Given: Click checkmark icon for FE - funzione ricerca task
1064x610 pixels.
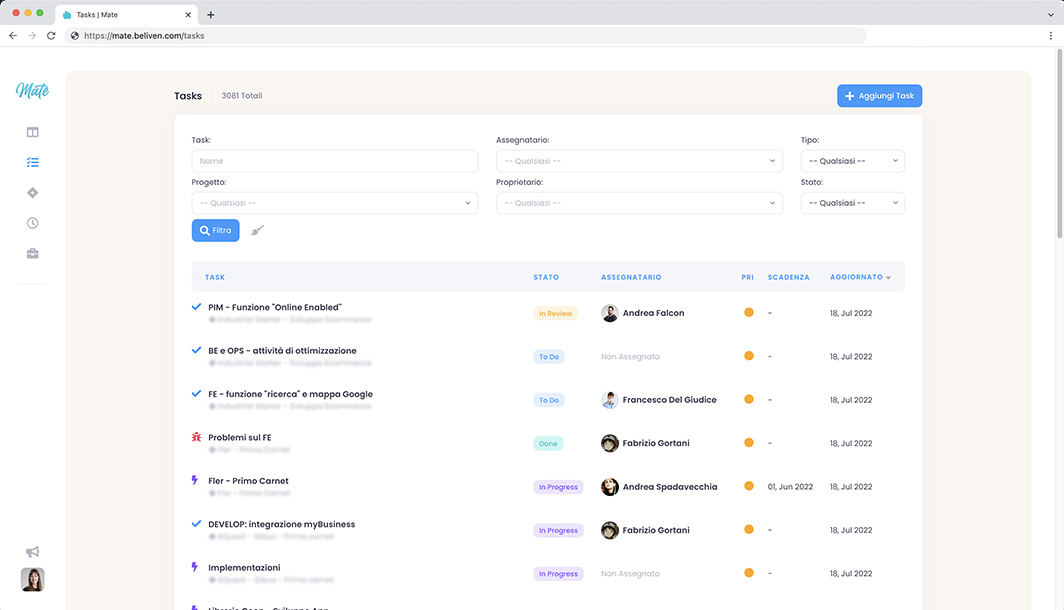Looking at the screenshot, I should [196, 394].
